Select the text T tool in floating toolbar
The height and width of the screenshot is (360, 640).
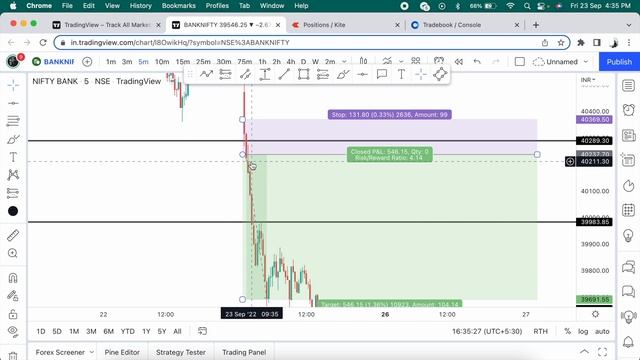401,74
